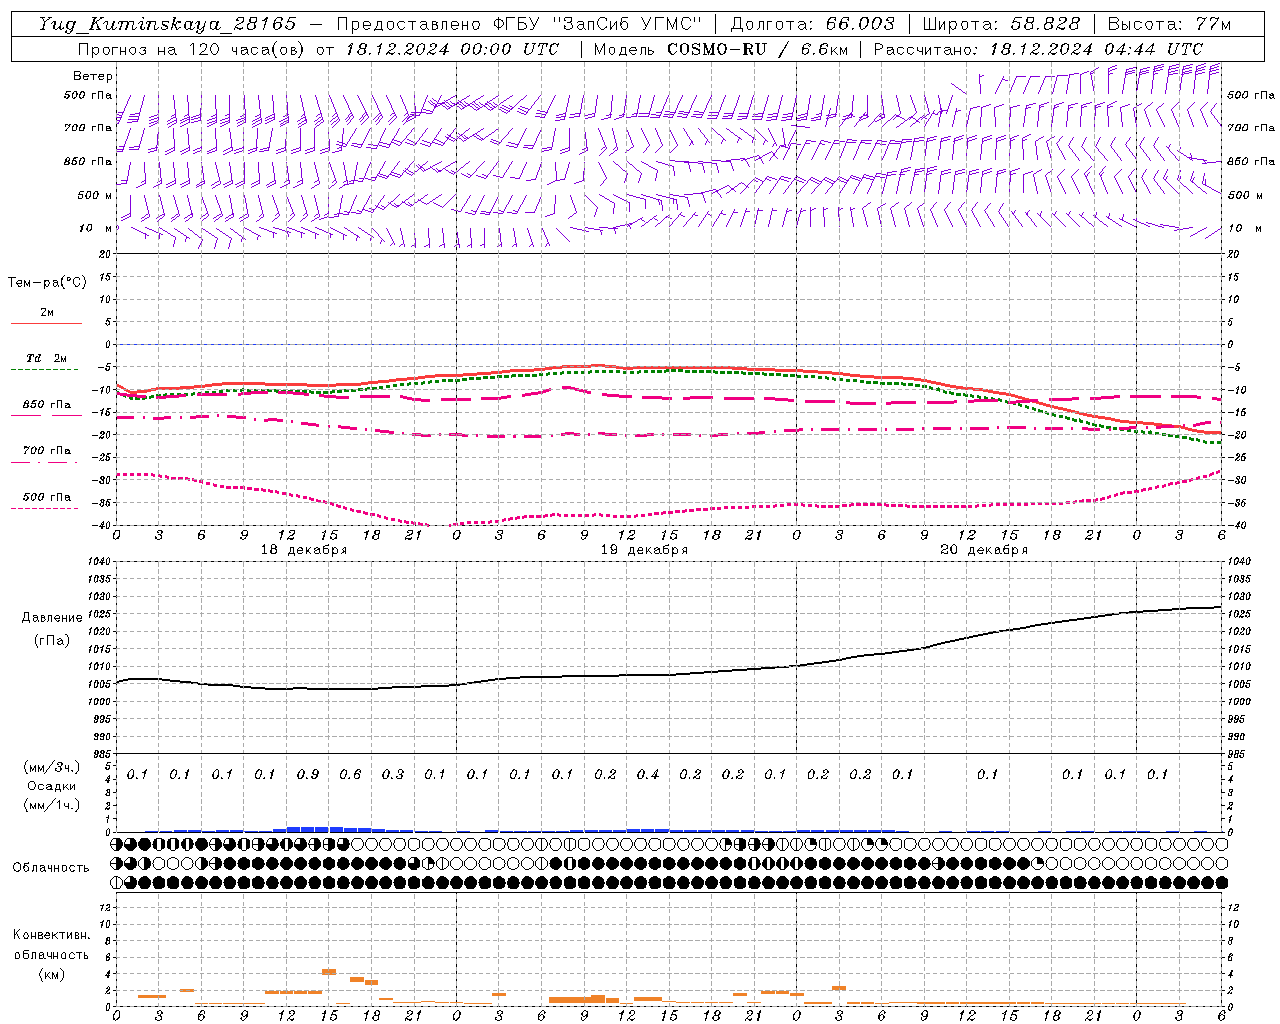The image size is (1280, 1024).
Task: Click the 0.9 precipitation value
Action: [x=308, y=774]
